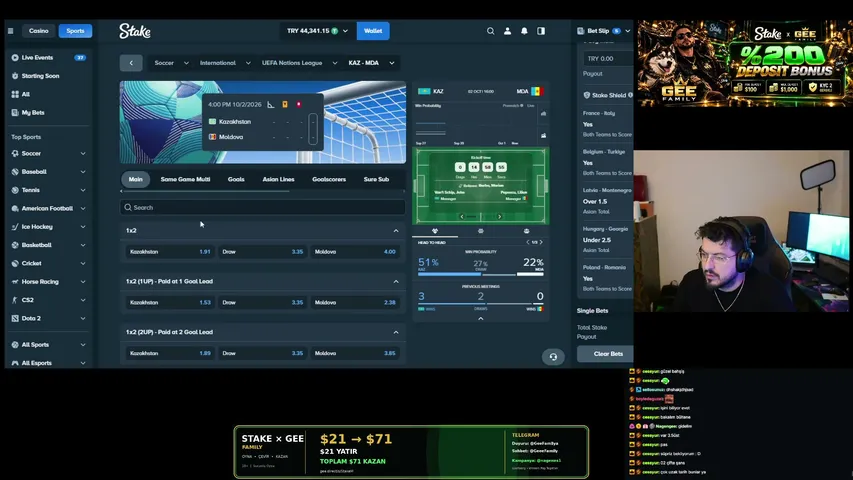Toggle the Prematch win probability option
The width and height of the screenshot is (853, 480).
[512, 106]
